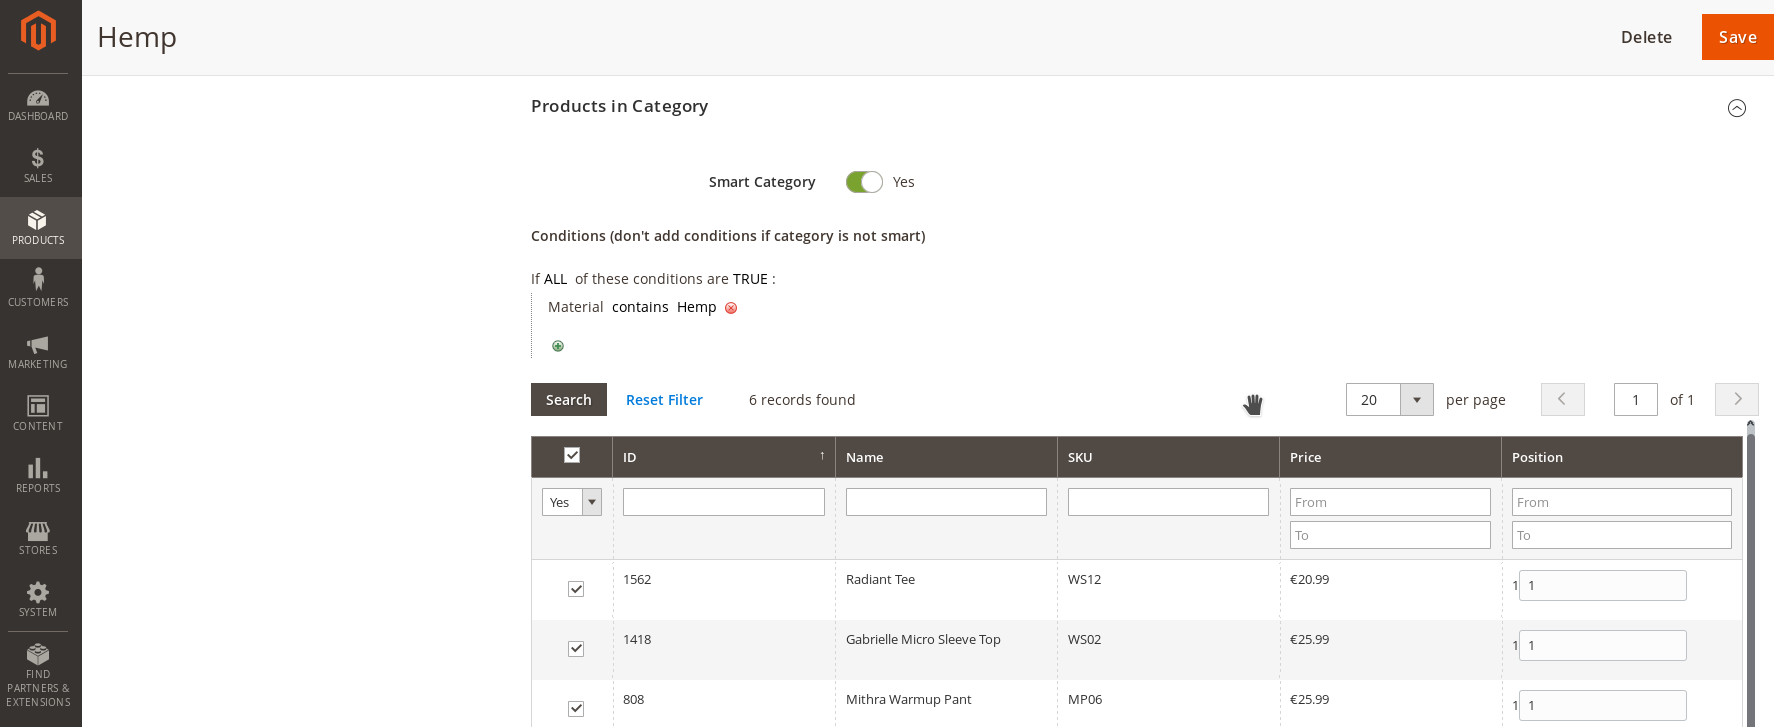Toggle the select-all header checkbox
Viewport: 1774px width, 727px height.
click(572, 455)
